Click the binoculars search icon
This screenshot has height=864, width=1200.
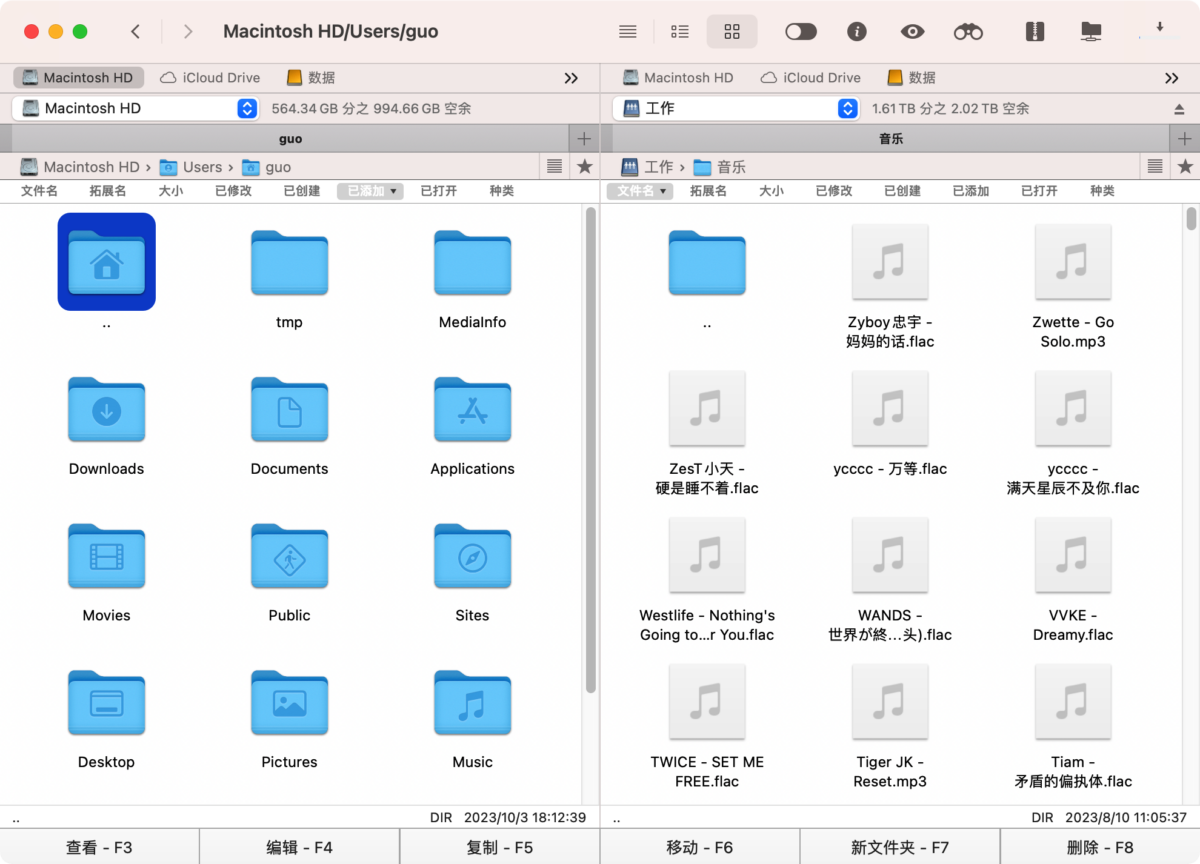click(x=968, y=32)
